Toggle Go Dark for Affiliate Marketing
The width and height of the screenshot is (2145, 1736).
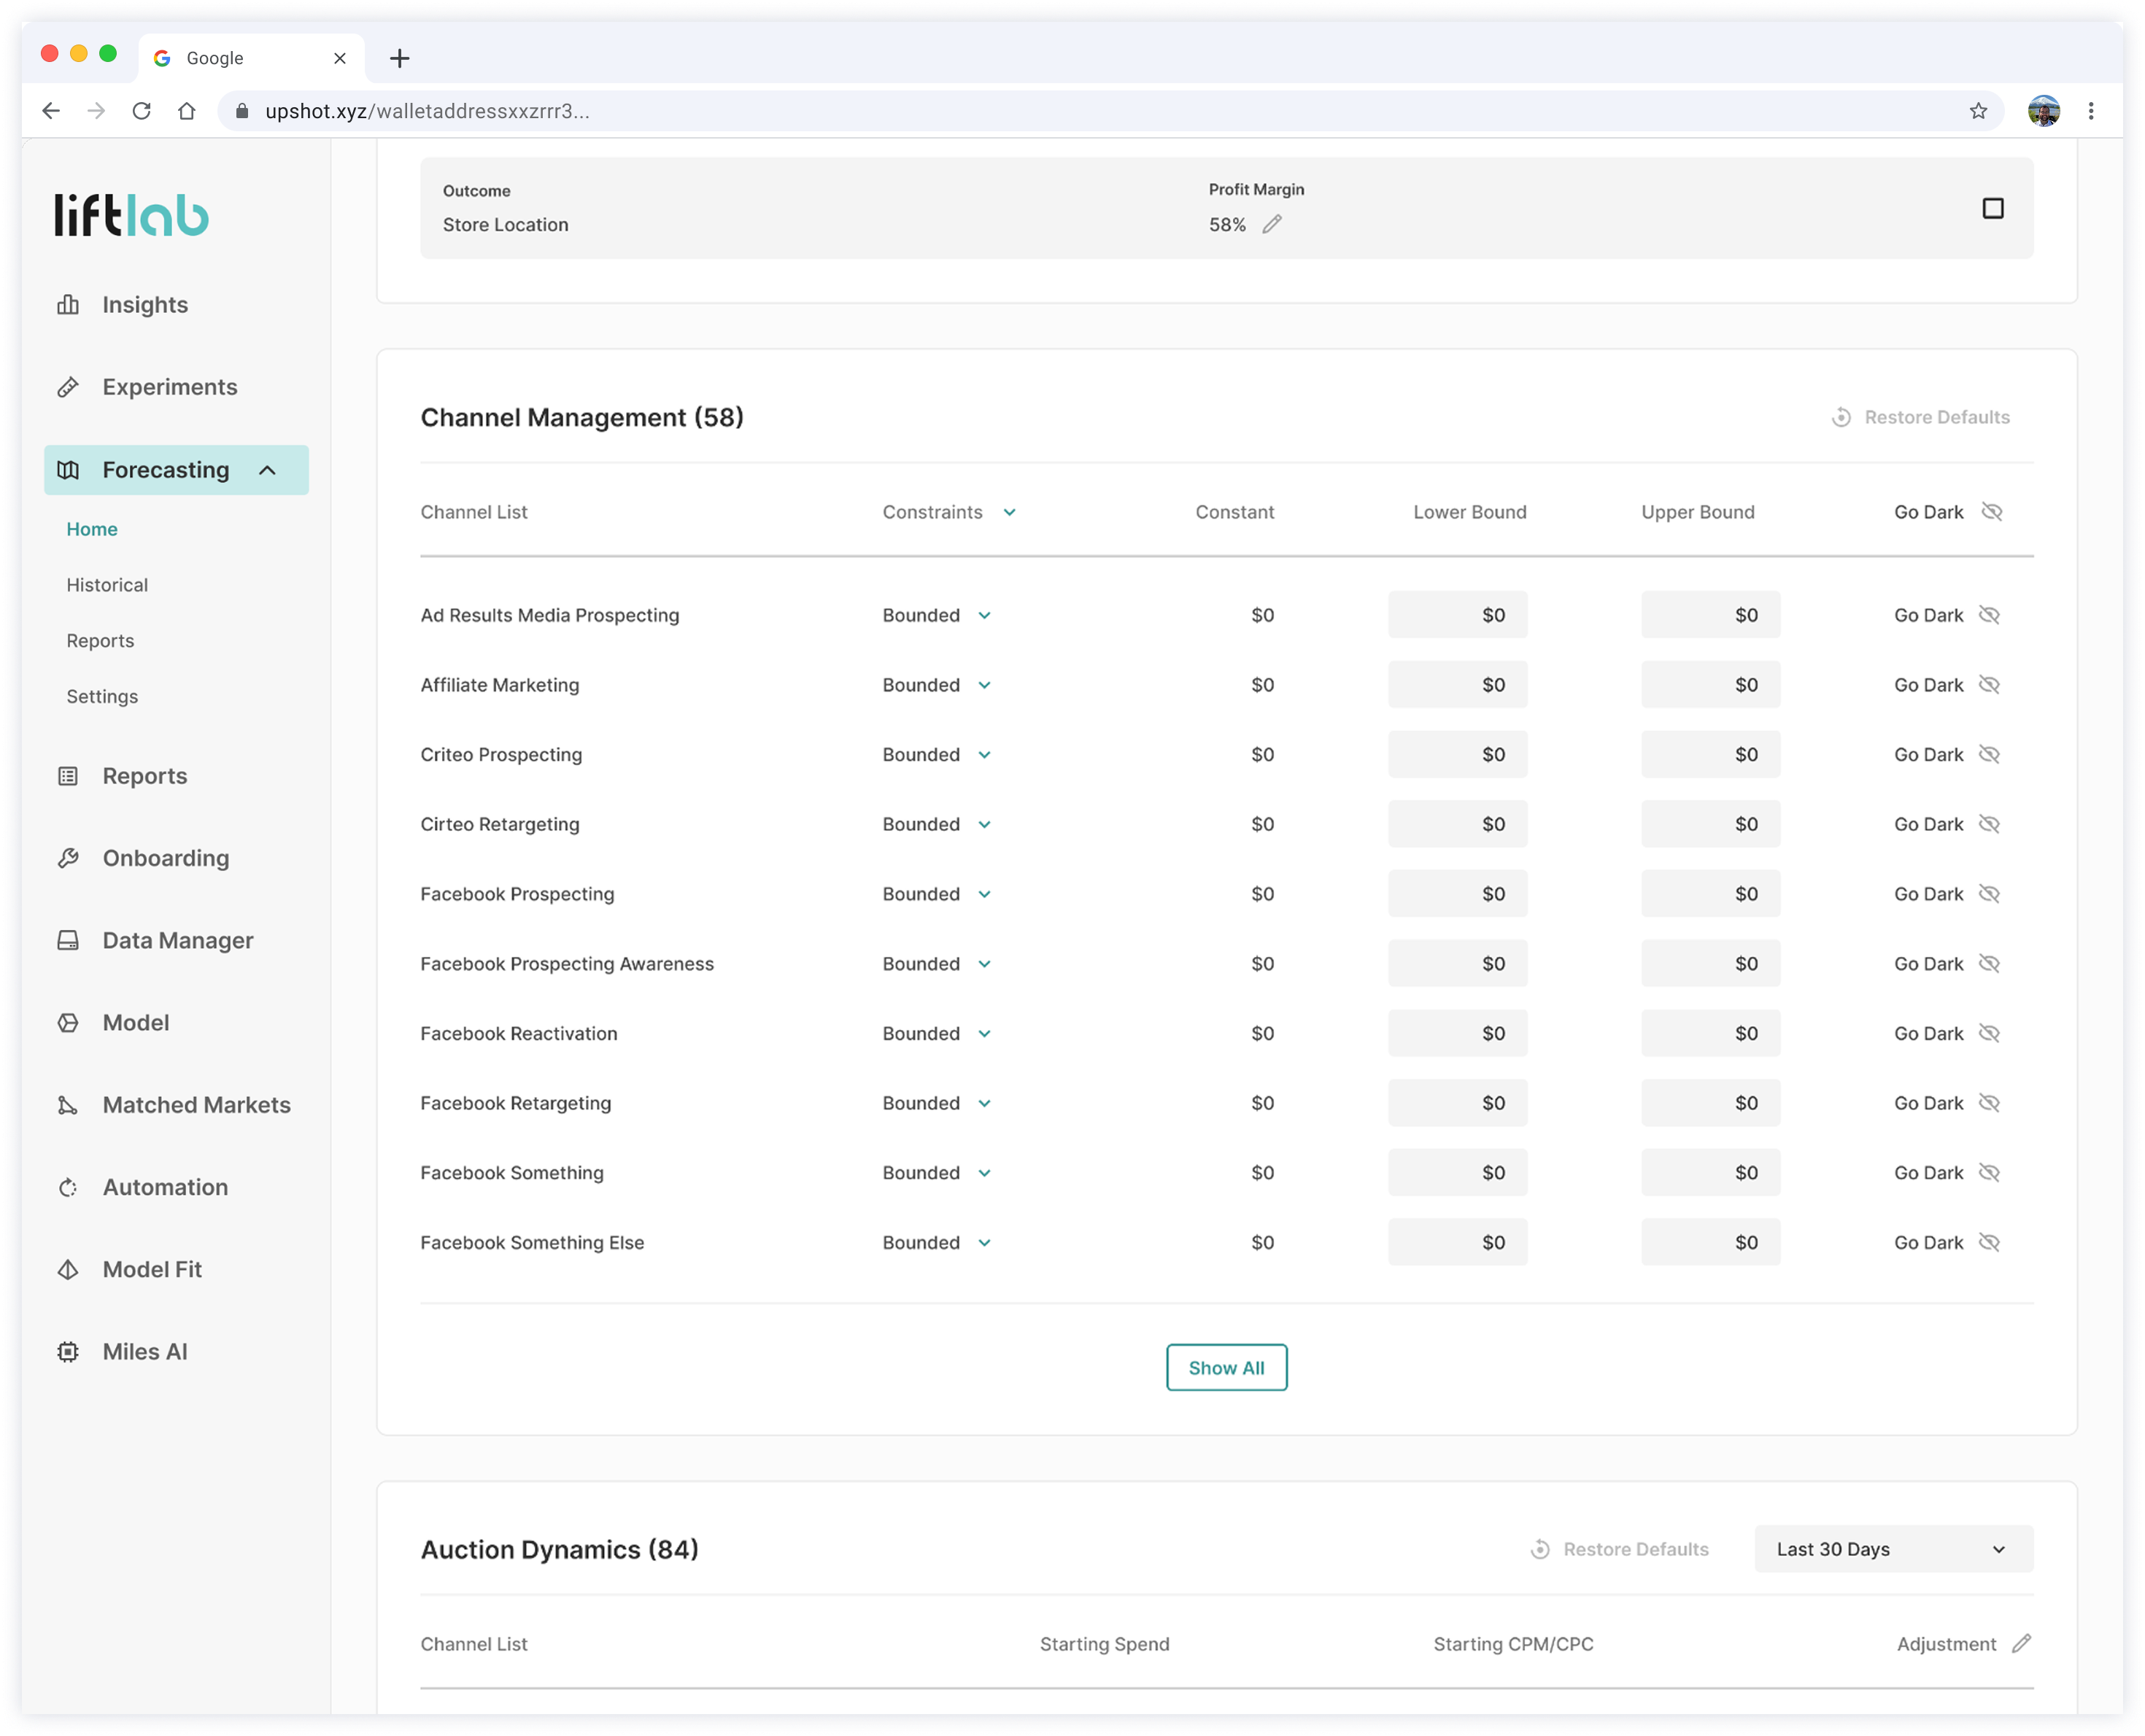1988,685
